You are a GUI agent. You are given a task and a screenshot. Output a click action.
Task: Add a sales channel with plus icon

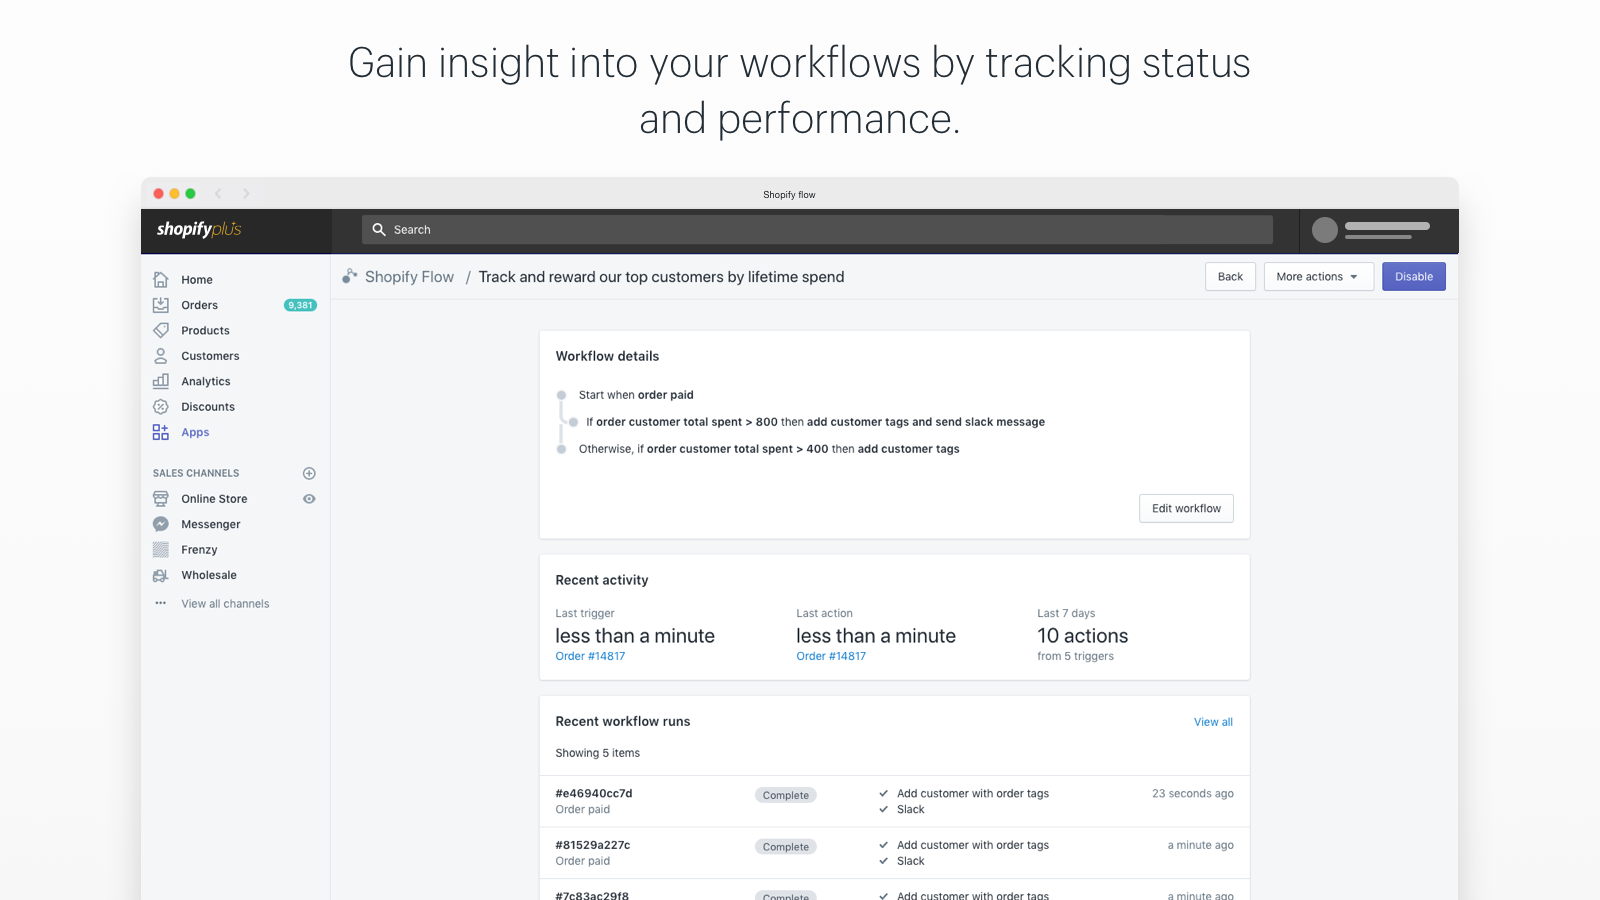(309, 473)
